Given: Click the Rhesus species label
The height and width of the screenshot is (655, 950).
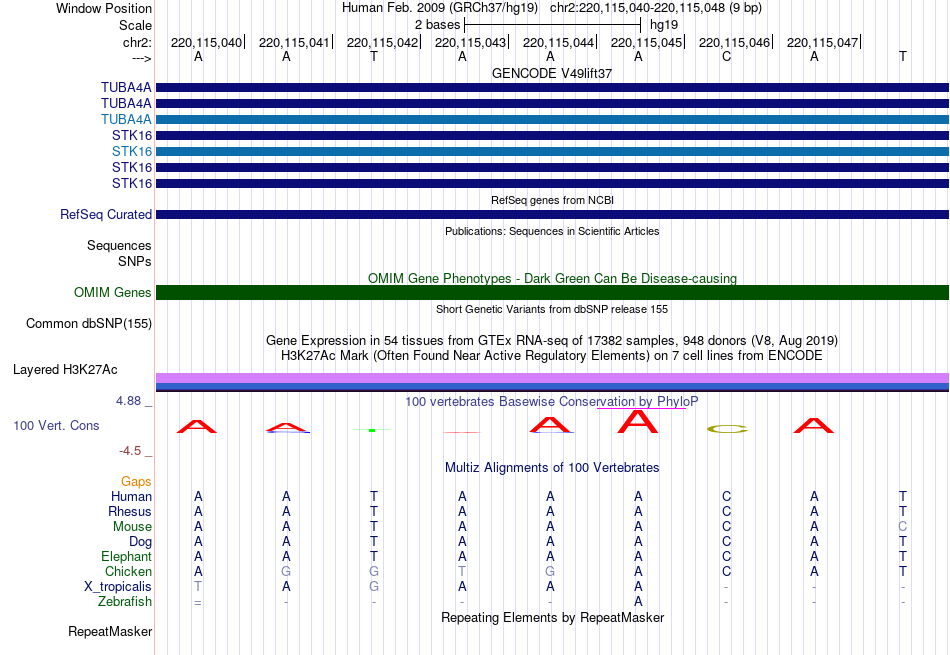Looking at the screenshot, I should tap(130, 512).
